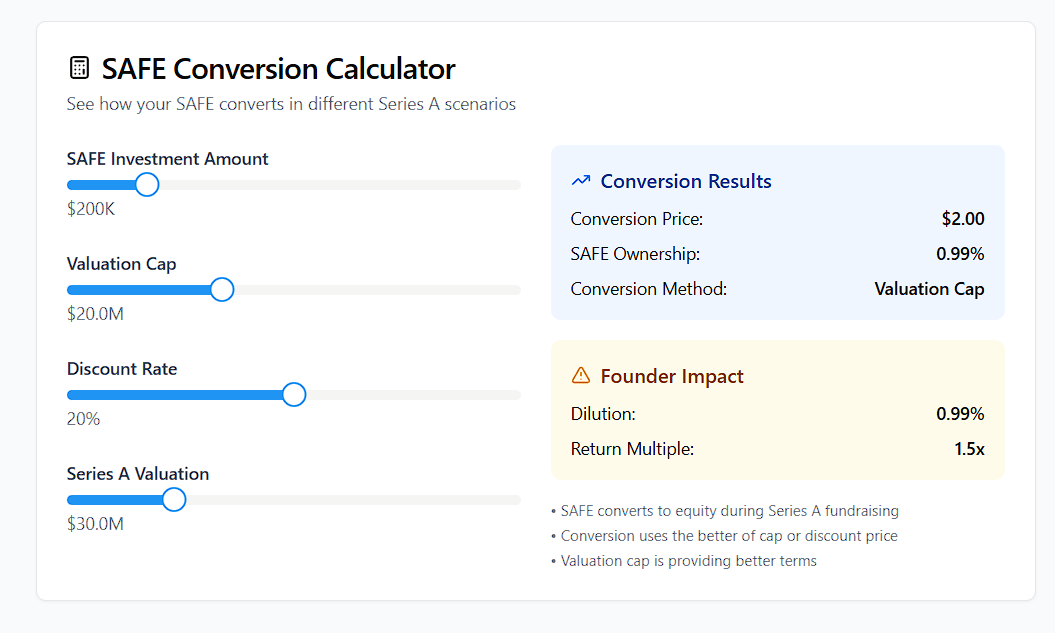This screenshot has height=633, width=1055.
Task: Click the 1.5x Return Multiple value
Action: (969, 449)
